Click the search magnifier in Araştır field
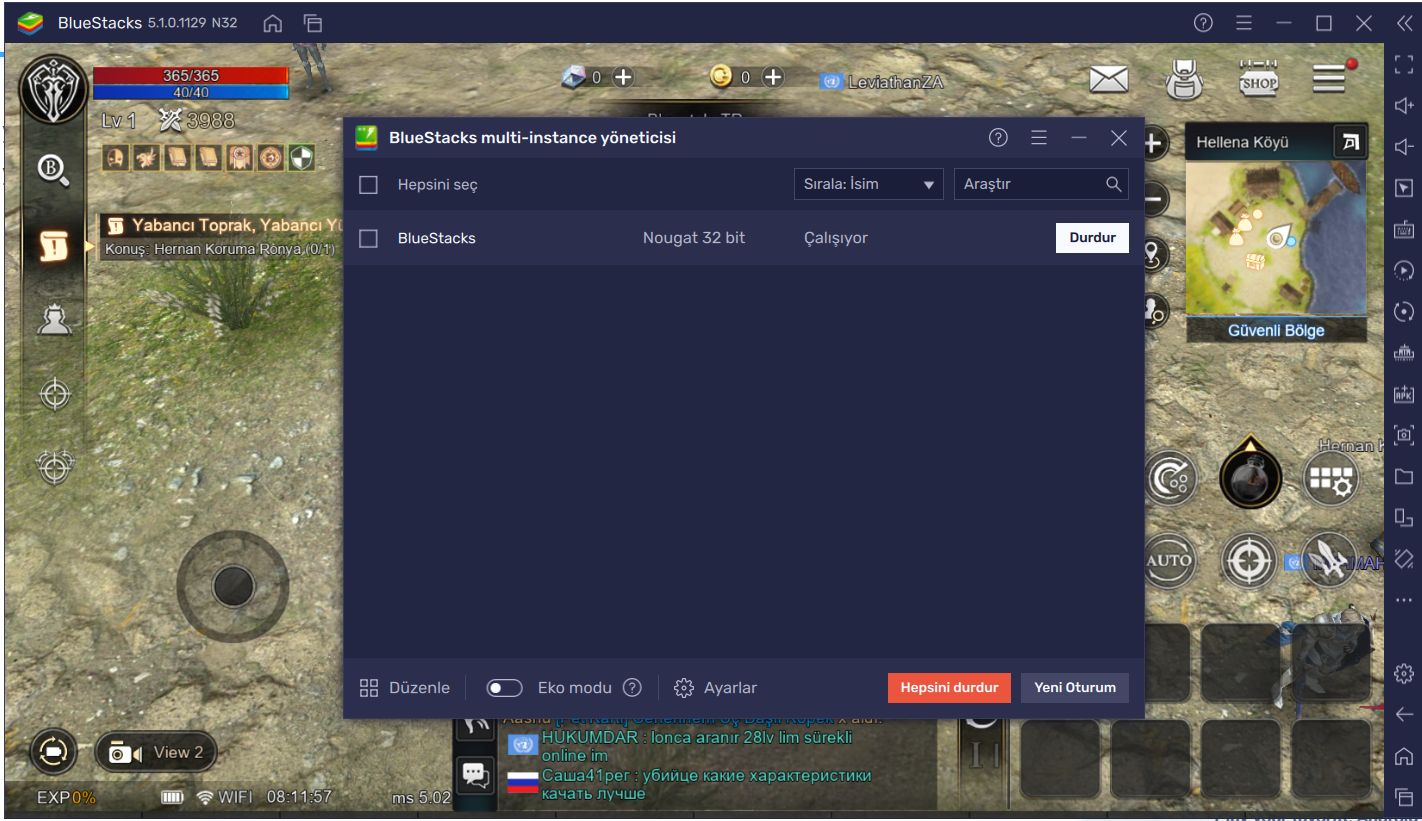Screen dimensions: 1422x821 pos(1113,184)
